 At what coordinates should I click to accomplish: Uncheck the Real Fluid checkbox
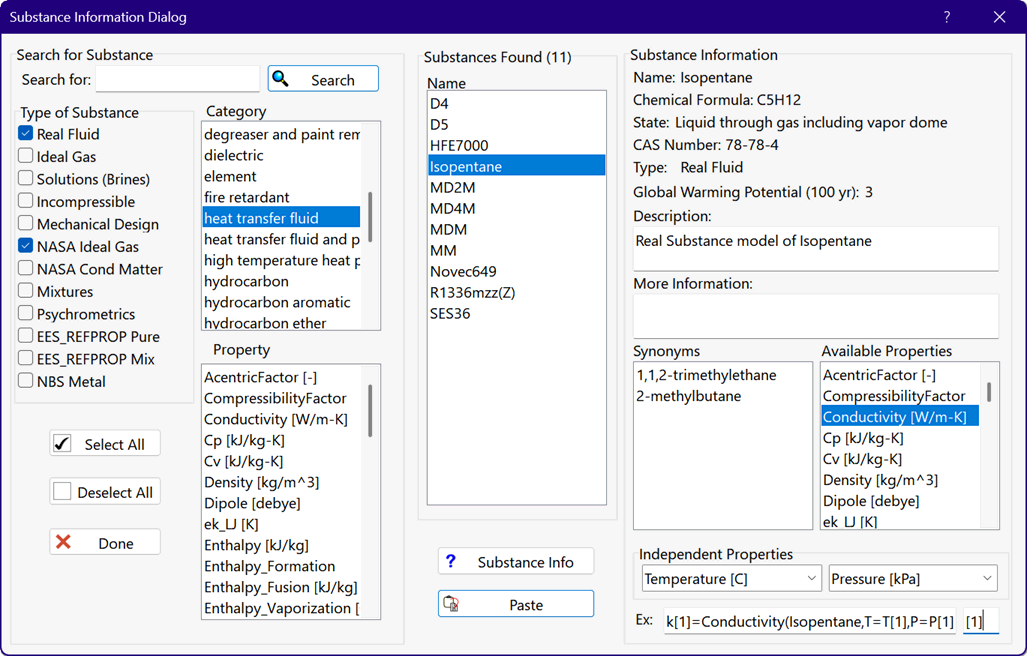26,134
